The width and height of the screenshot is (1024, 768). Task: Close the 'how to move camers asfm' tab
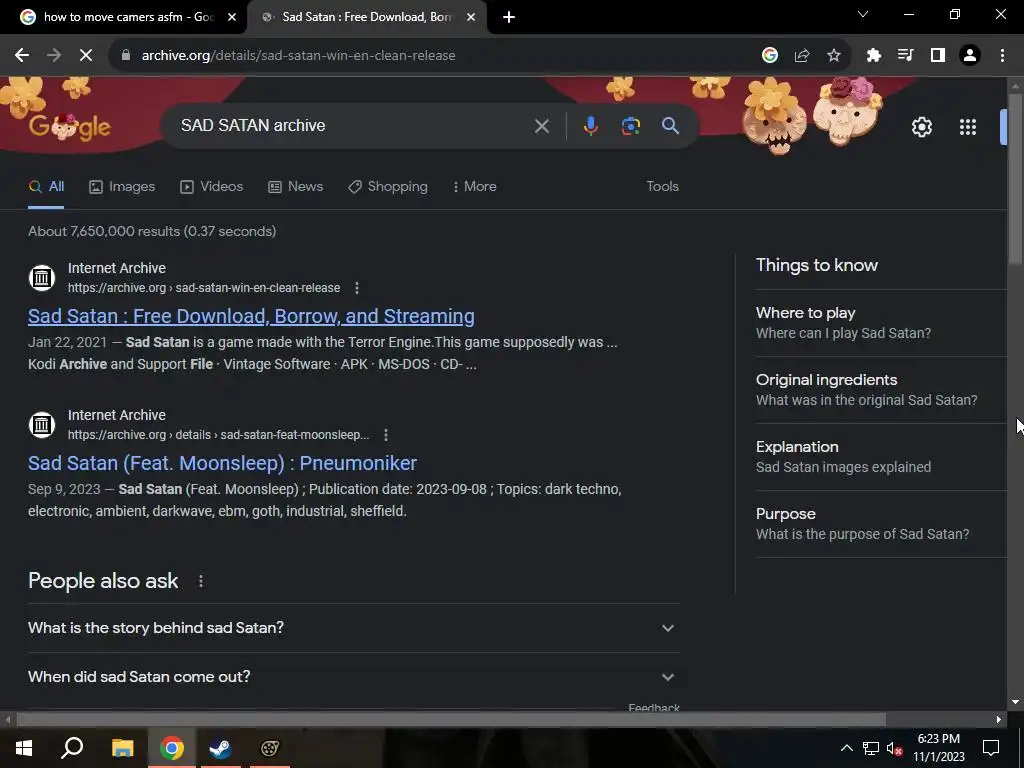pyautogui.click(x=232, y=18)
